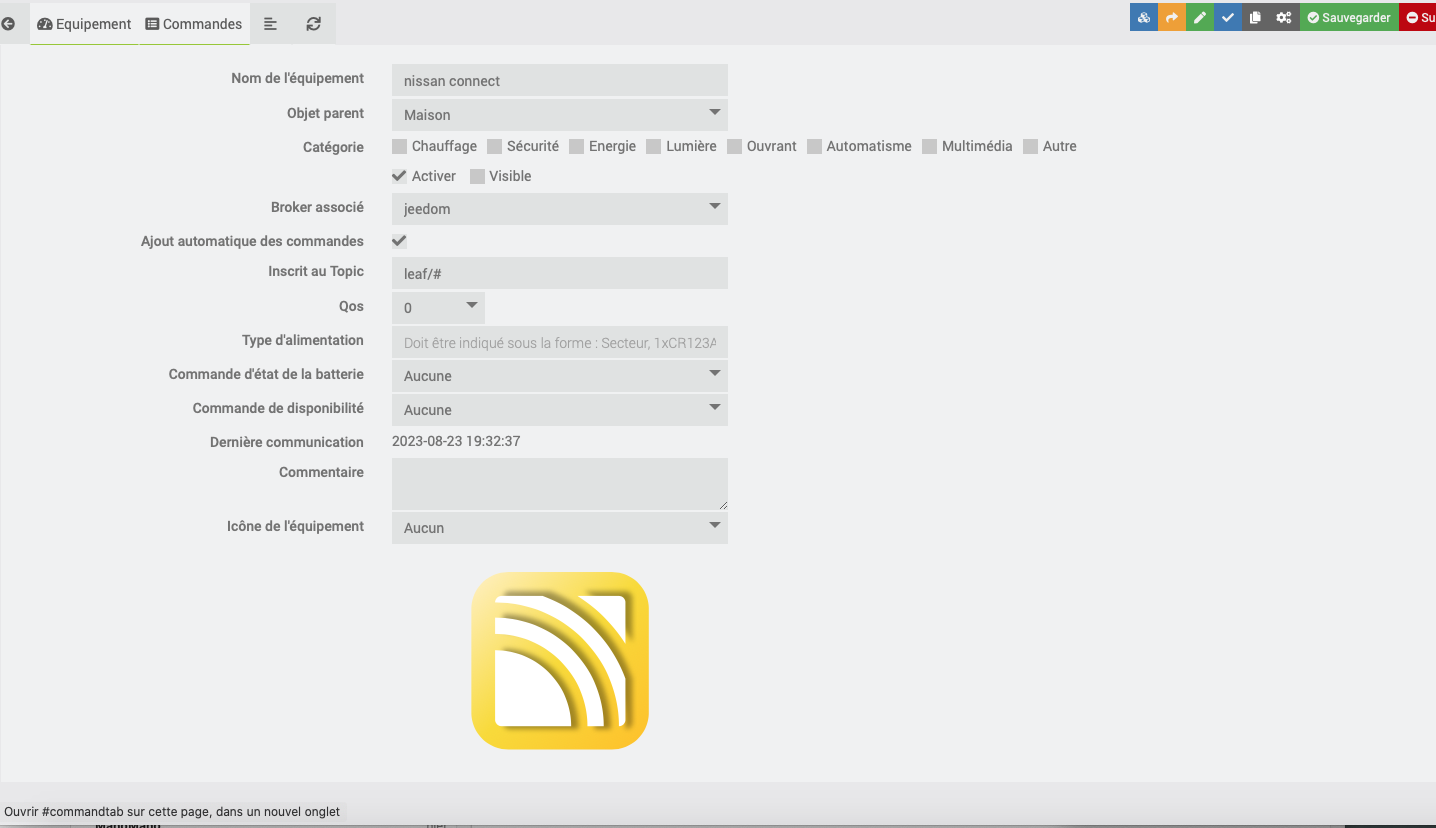The height and width of the screenshot is (828, 1436).
Task: Open the Qos dropdown
Action: pos(438,307)
